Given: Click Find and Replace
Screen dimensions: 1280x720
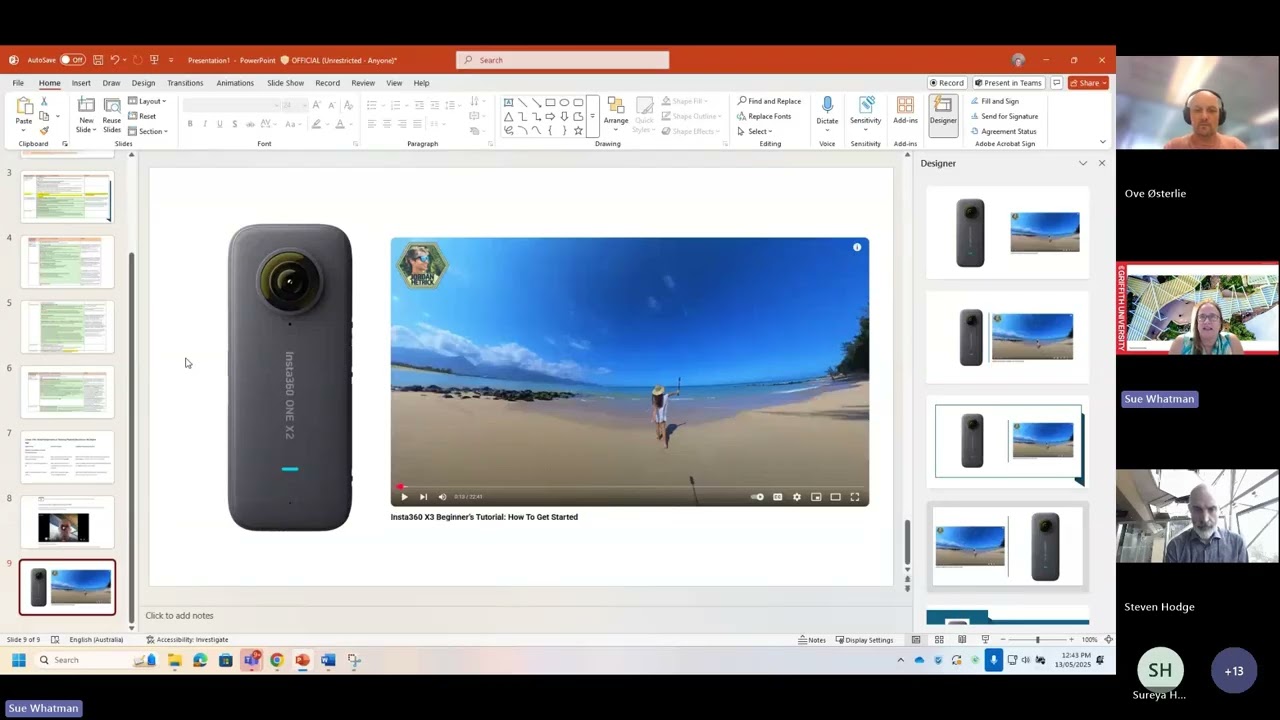Looking at the screenshot, I should coord(769,101).
